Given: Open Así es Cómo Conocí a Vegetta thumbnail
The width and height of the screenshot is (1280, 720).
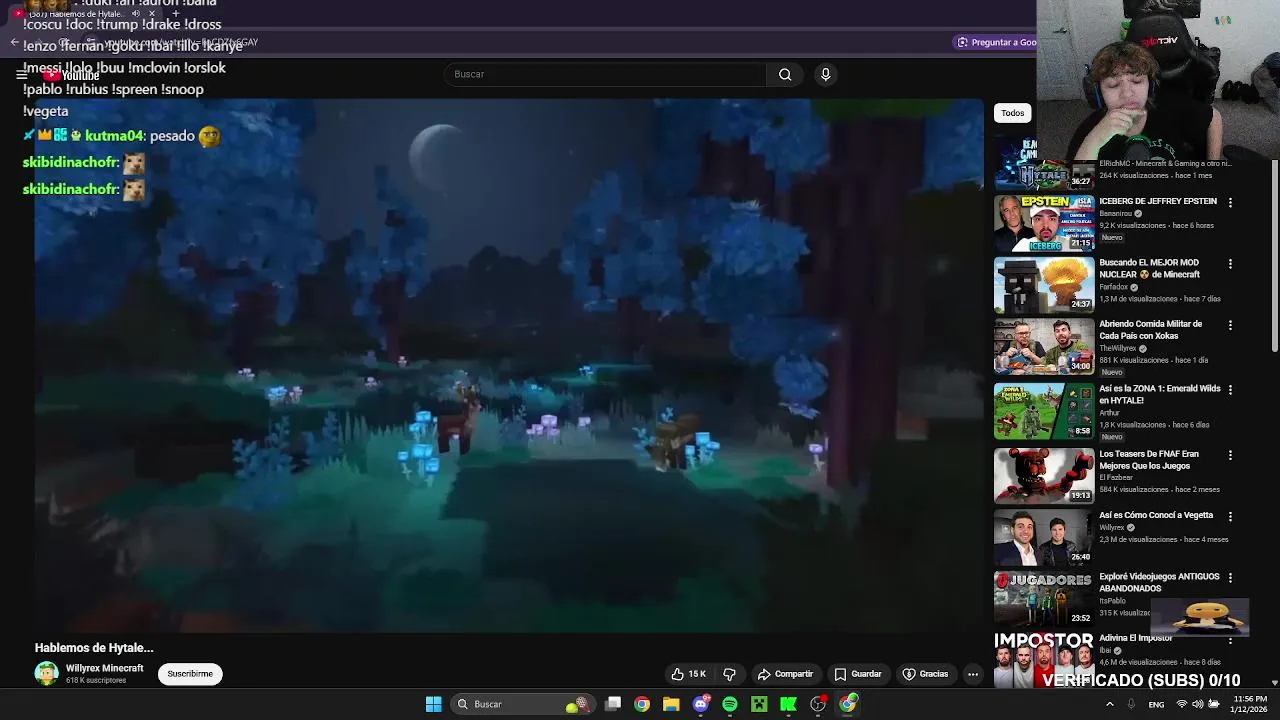Looking at the screenshot, I should (x=1044, y=538).
